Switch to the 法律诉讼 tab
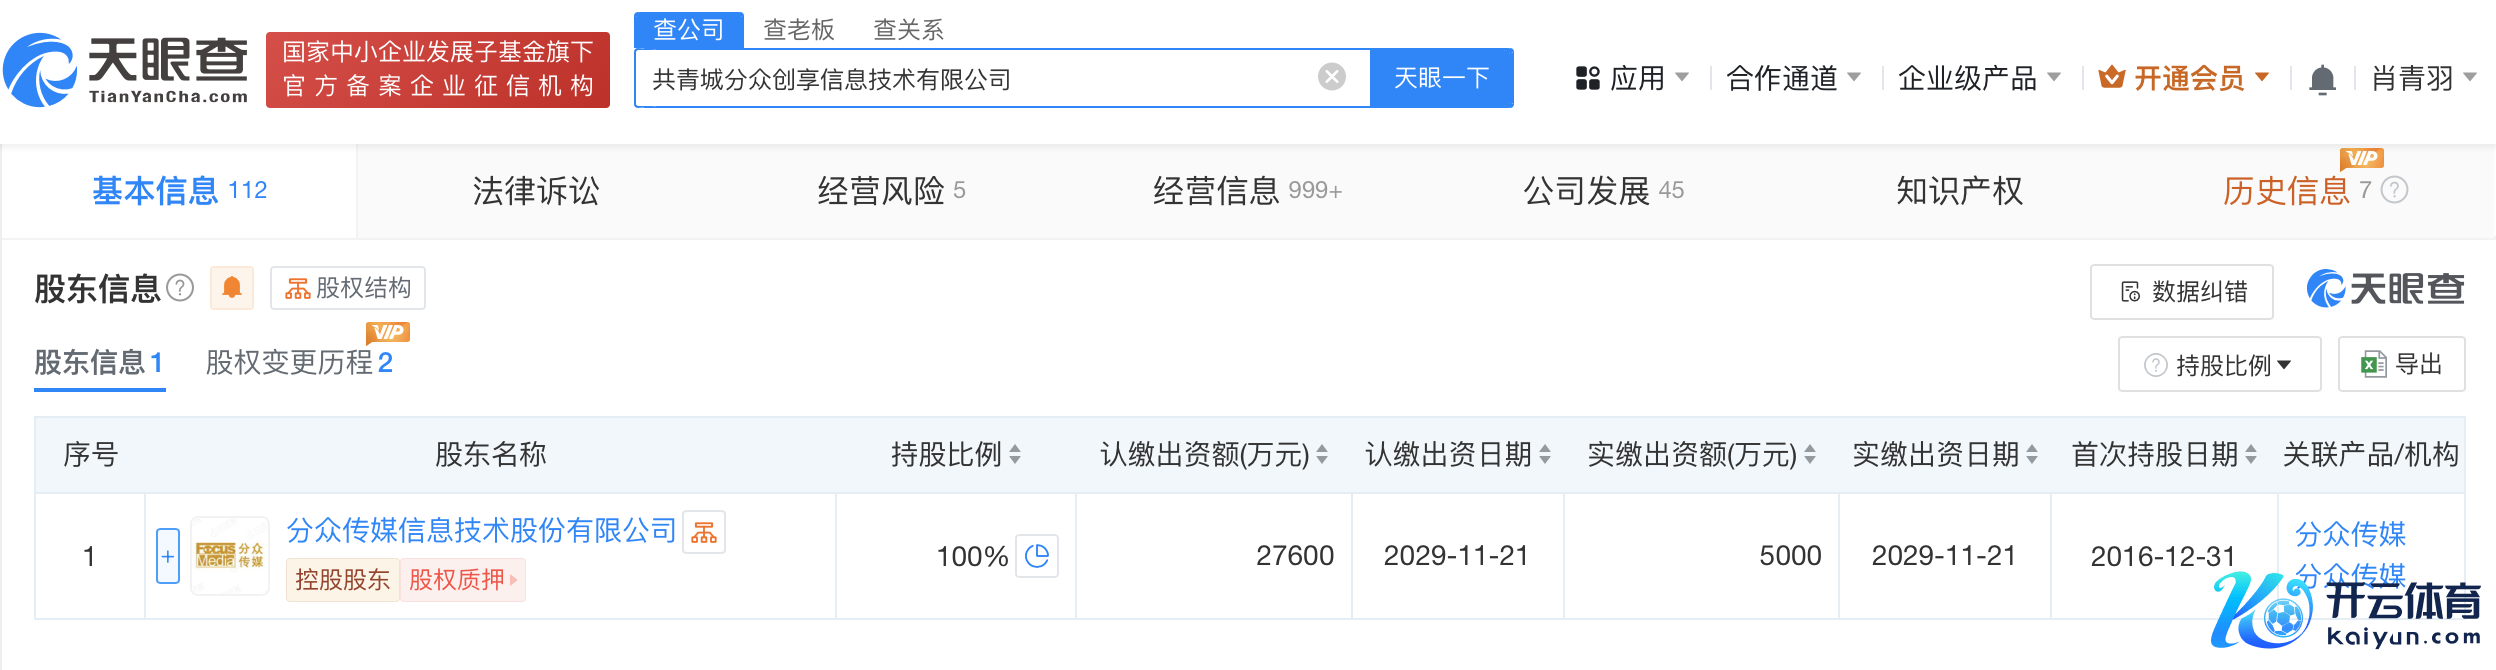Image resolution: width=2496 pixels, height=670 pixels. click(x=536, y=190)
